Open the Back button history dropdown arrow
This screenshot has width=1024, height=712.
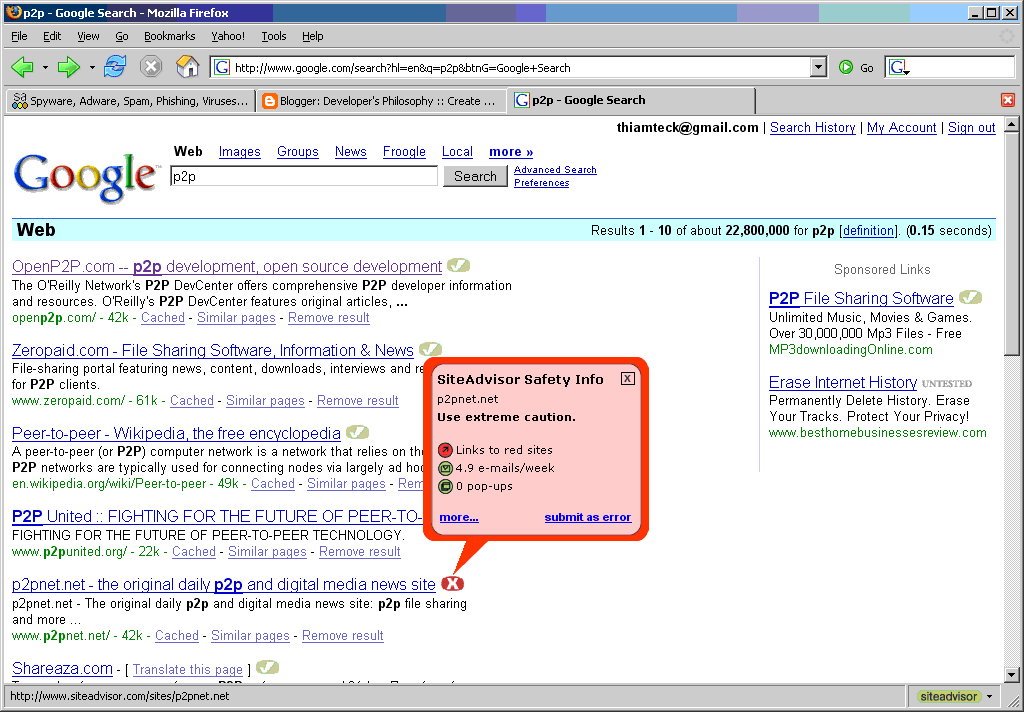[x=45, y=67]
